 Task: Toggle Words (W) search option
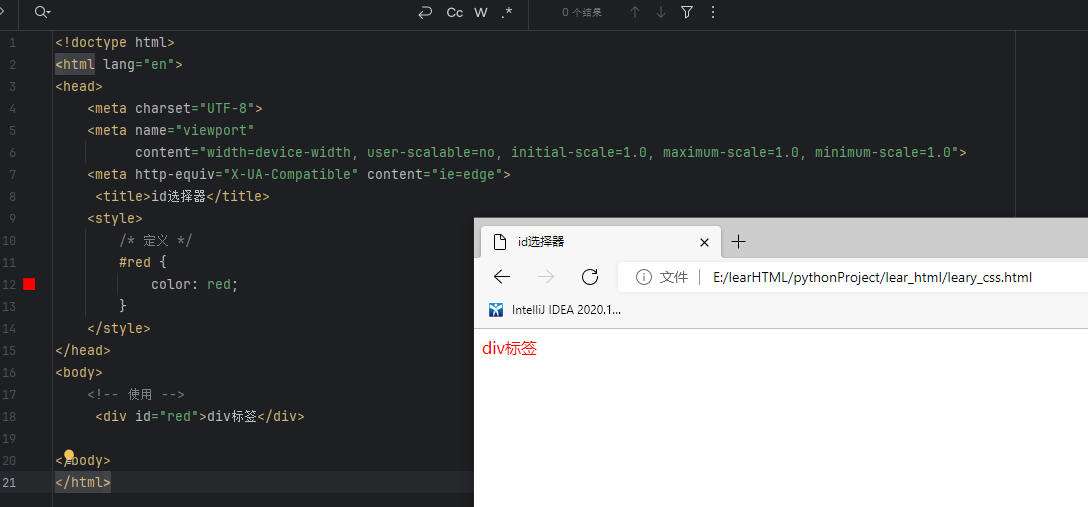tap(481, 12)
